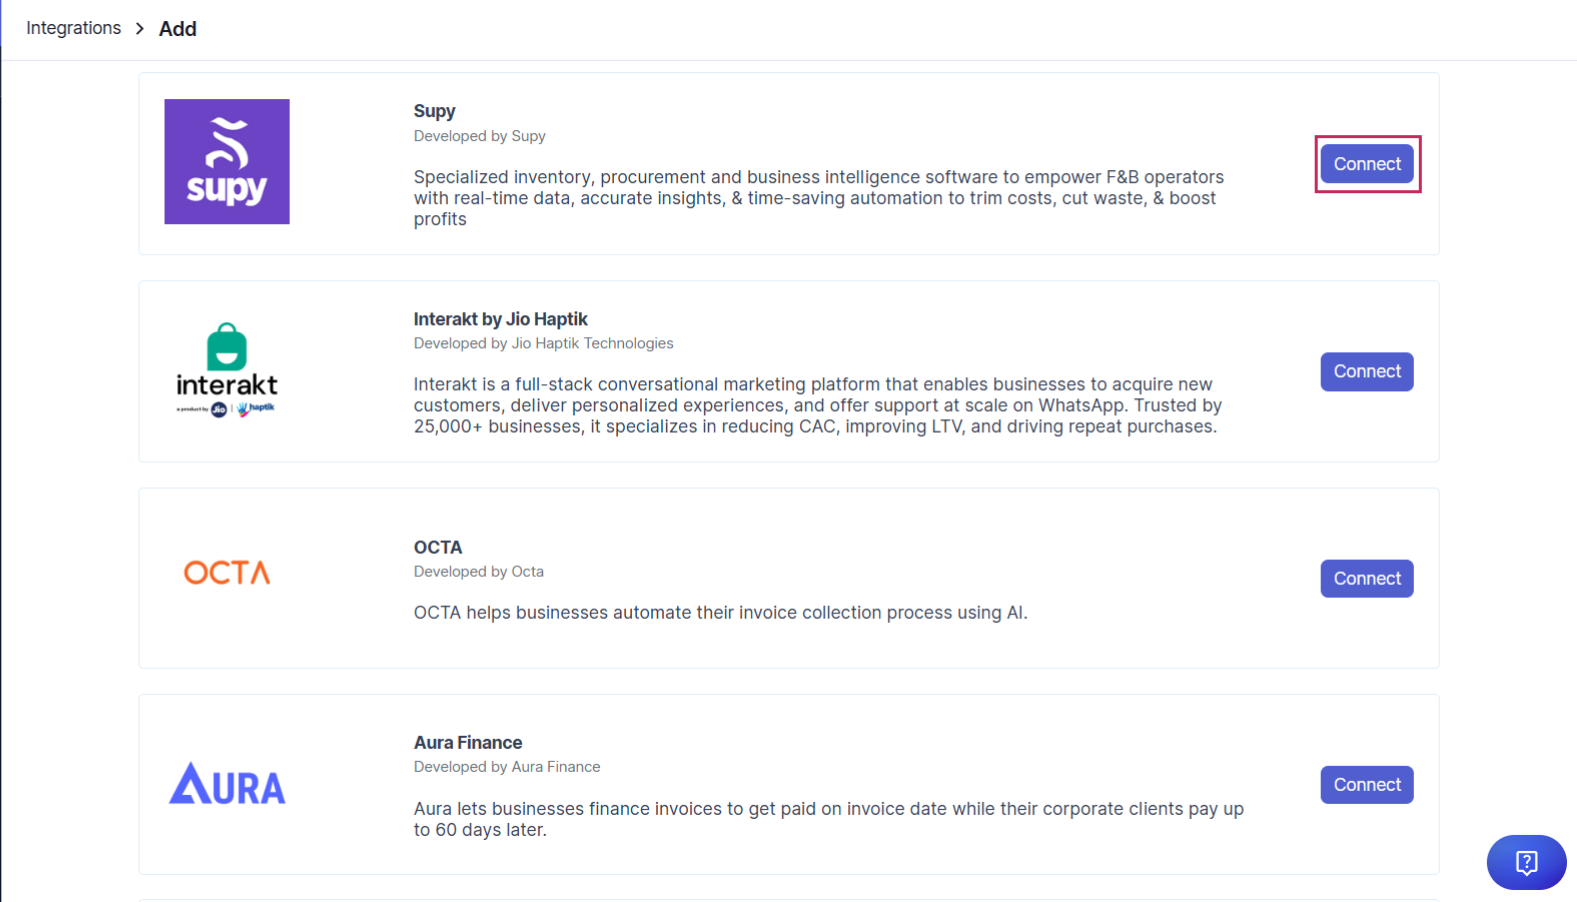The width and height of the screenshot is (1577, 902).
Task: Click the orange OCTA logo
Action: click(227, 572)
